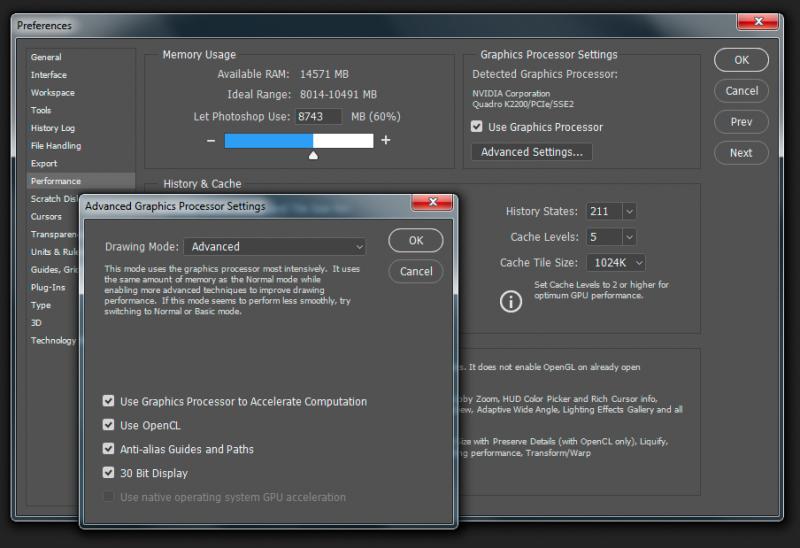Uncheck Use Graphics Processor to Accelerate Computation

tap(108, 401)
